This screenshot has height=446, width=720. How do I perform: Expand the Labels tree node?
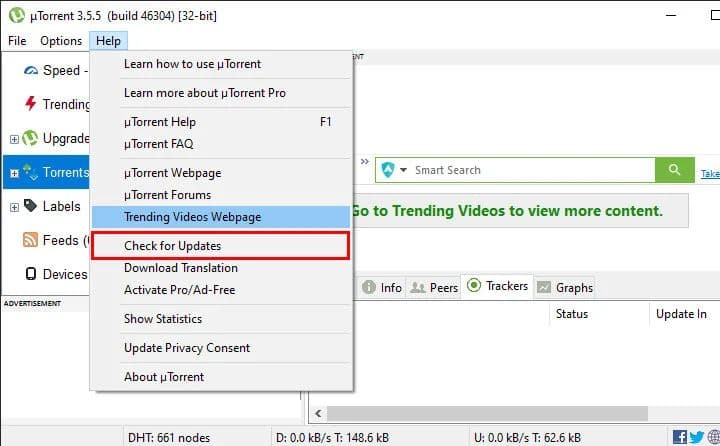[14, 207]
